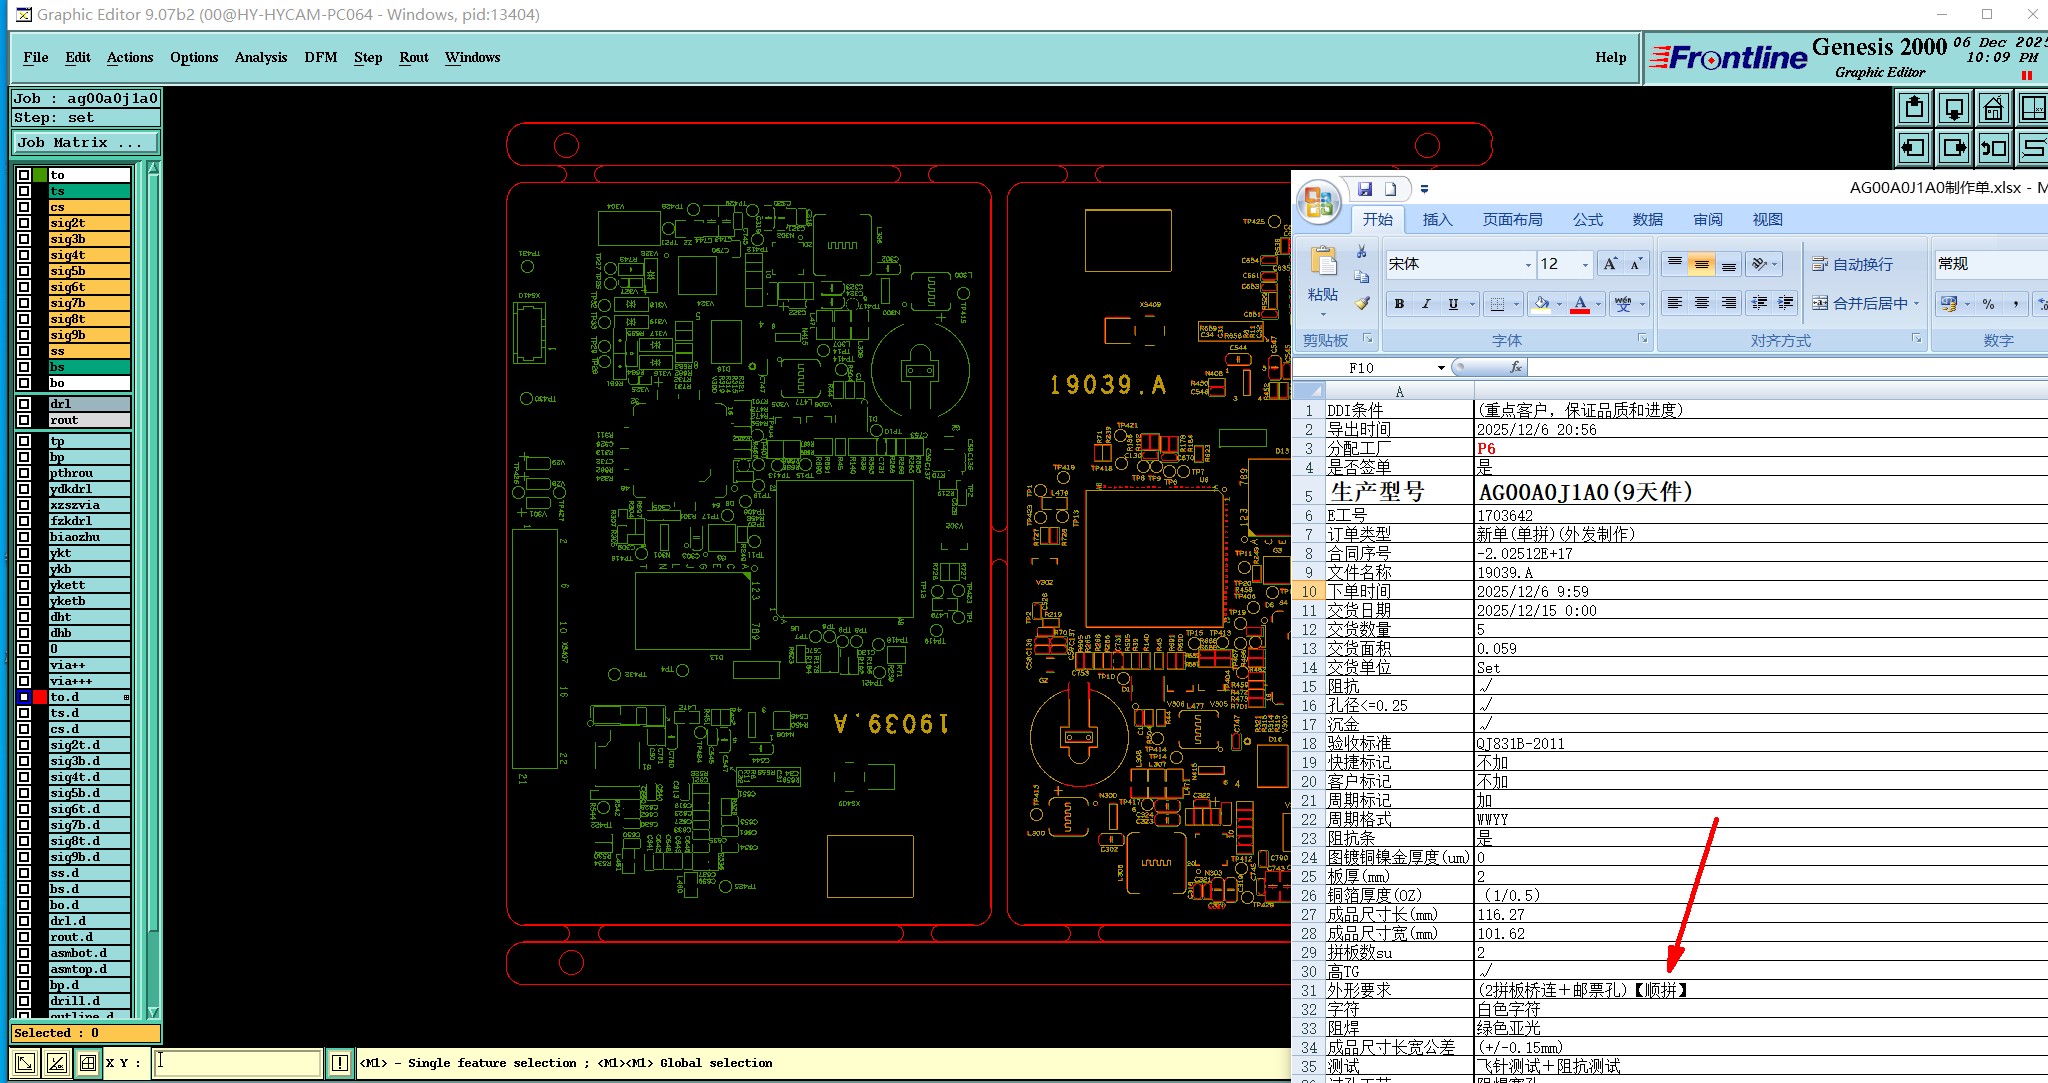Click the XY coordinate input field

click(237, 1063)
